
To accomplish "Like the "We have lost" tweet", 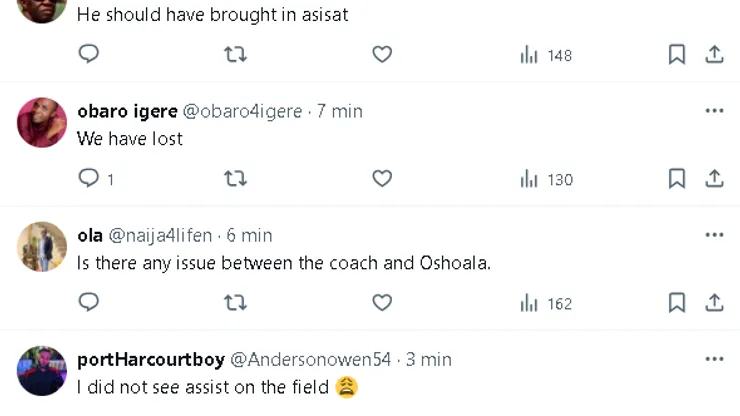I will (382, 178).
